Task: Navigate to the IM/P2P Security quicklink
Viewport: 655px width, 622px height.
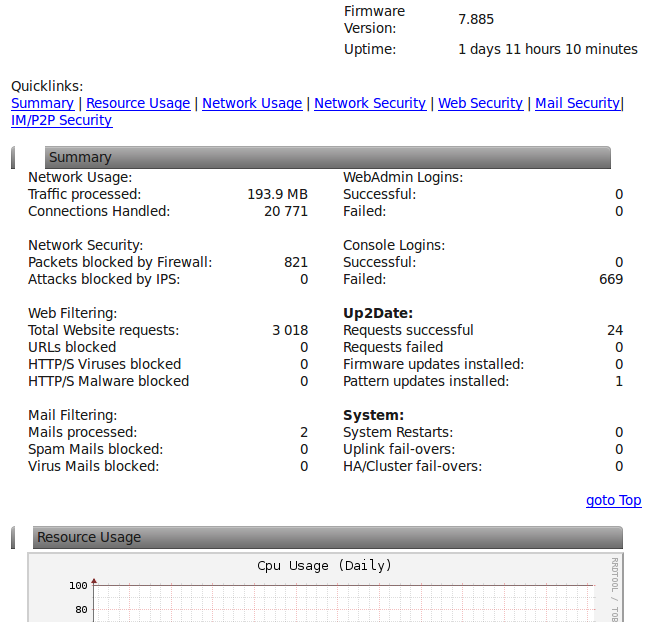Action: coord(61,120)
